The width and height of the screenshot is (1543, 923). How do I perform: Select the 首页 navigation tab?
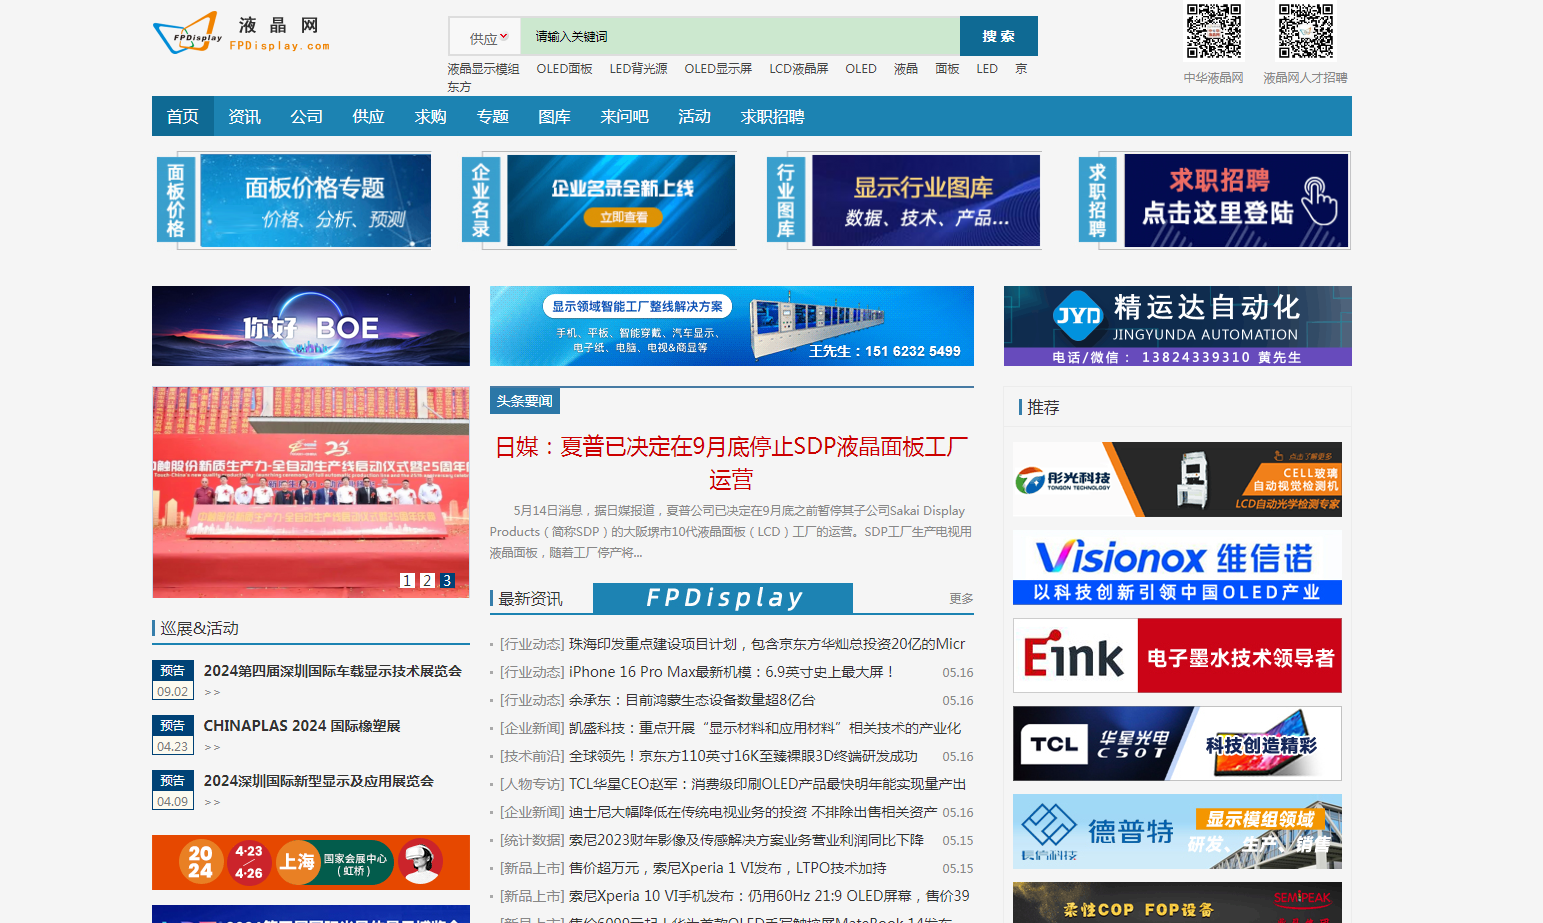click(x=182, y=117)
